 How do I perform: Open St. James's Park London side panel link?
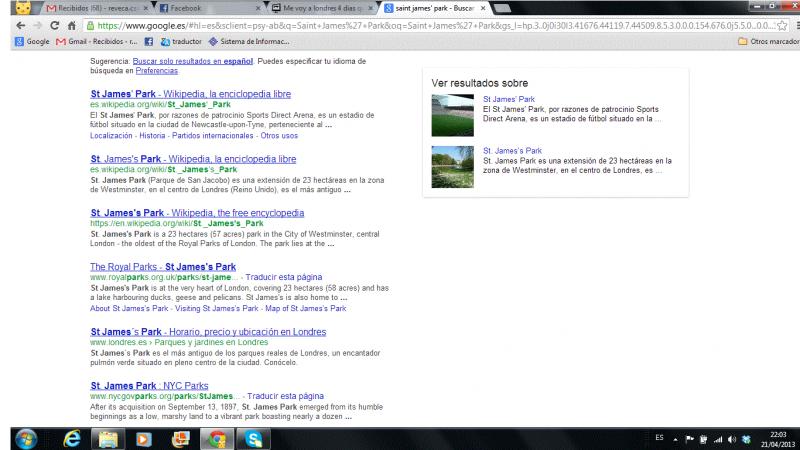click(x=512, y=151)
